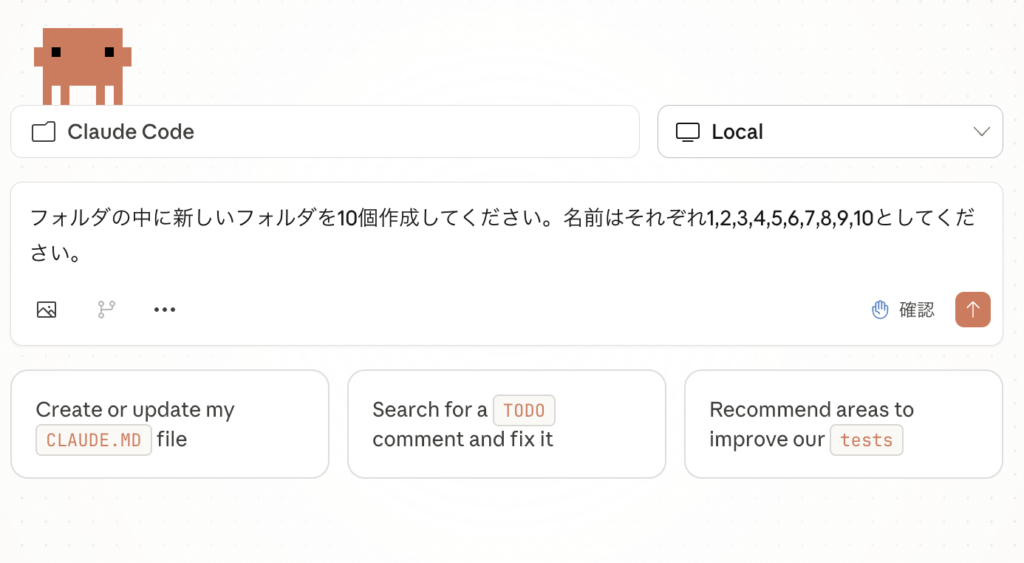Expand the Local environment chevron
Viewport: 1024px width, 563px height.
[982, 132]
